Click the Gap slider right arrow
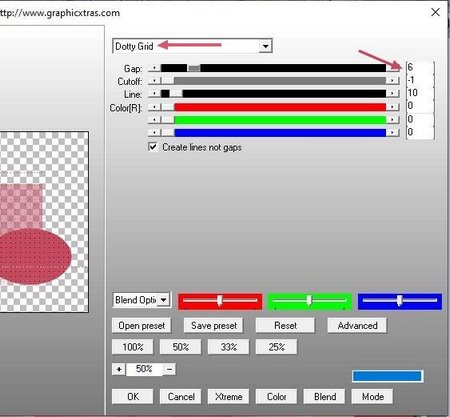Screen dimensions: 450x417 pos(393,68)
